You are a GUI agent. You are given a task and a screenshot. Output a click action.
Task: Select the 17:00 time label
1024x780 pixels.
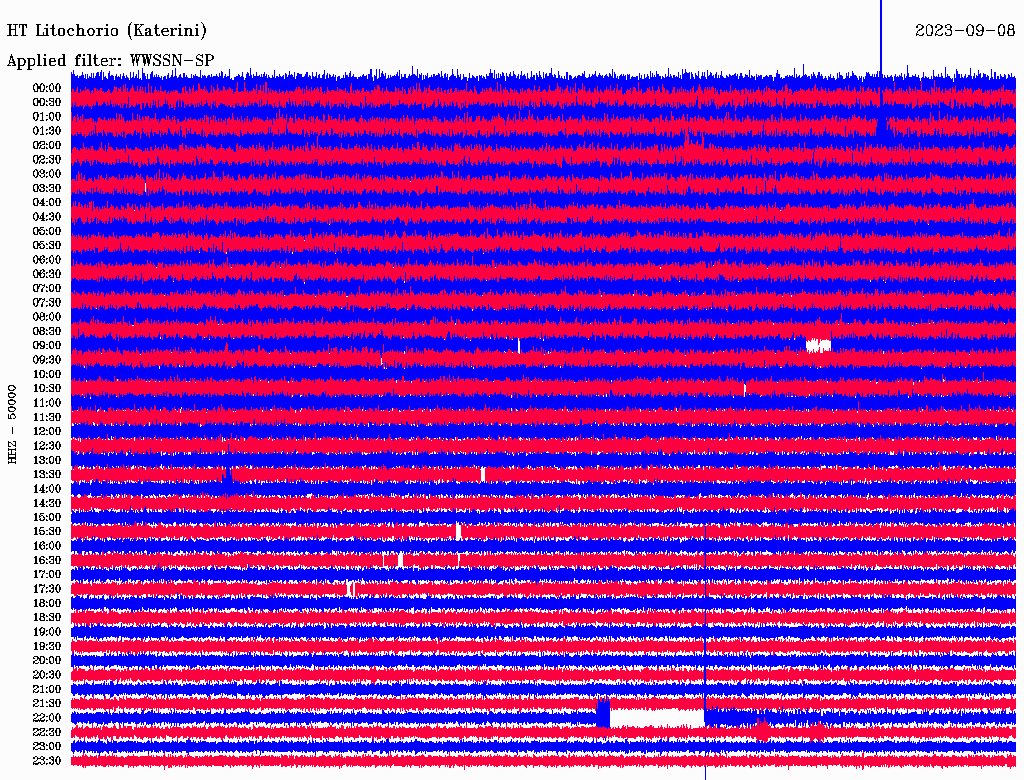[x=47, y=576]
